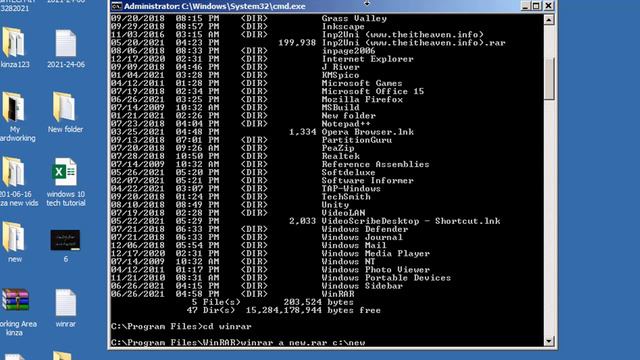The width and height of the screenshot is (640, 360).
Task: Open the kinza123 folder on desktop
Action: (x=14, y=47)
